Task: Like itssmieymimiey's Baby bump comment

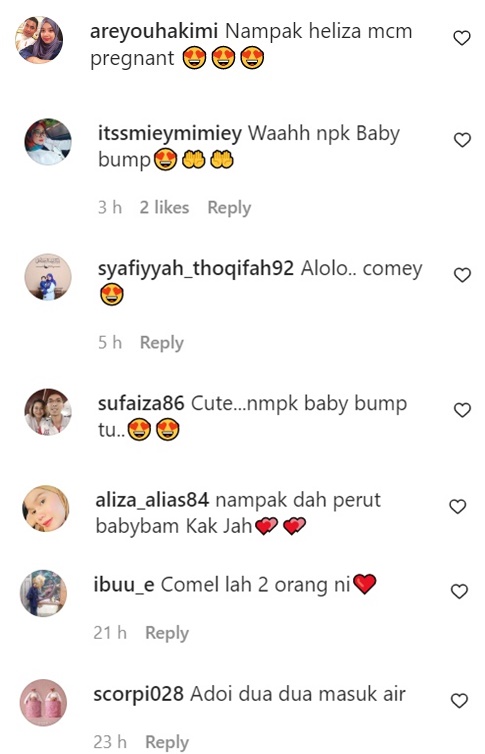Action: coord(462,140)
